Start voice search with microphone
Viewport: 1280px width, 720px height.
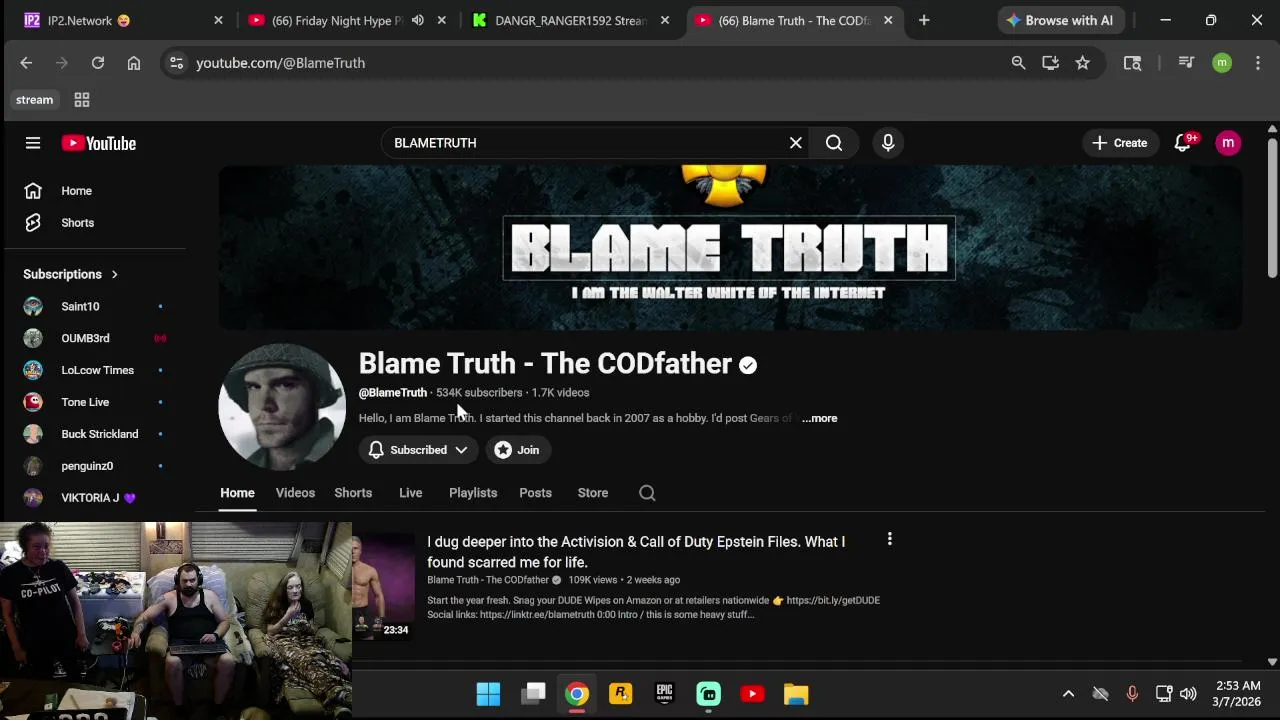coord(888,143)
